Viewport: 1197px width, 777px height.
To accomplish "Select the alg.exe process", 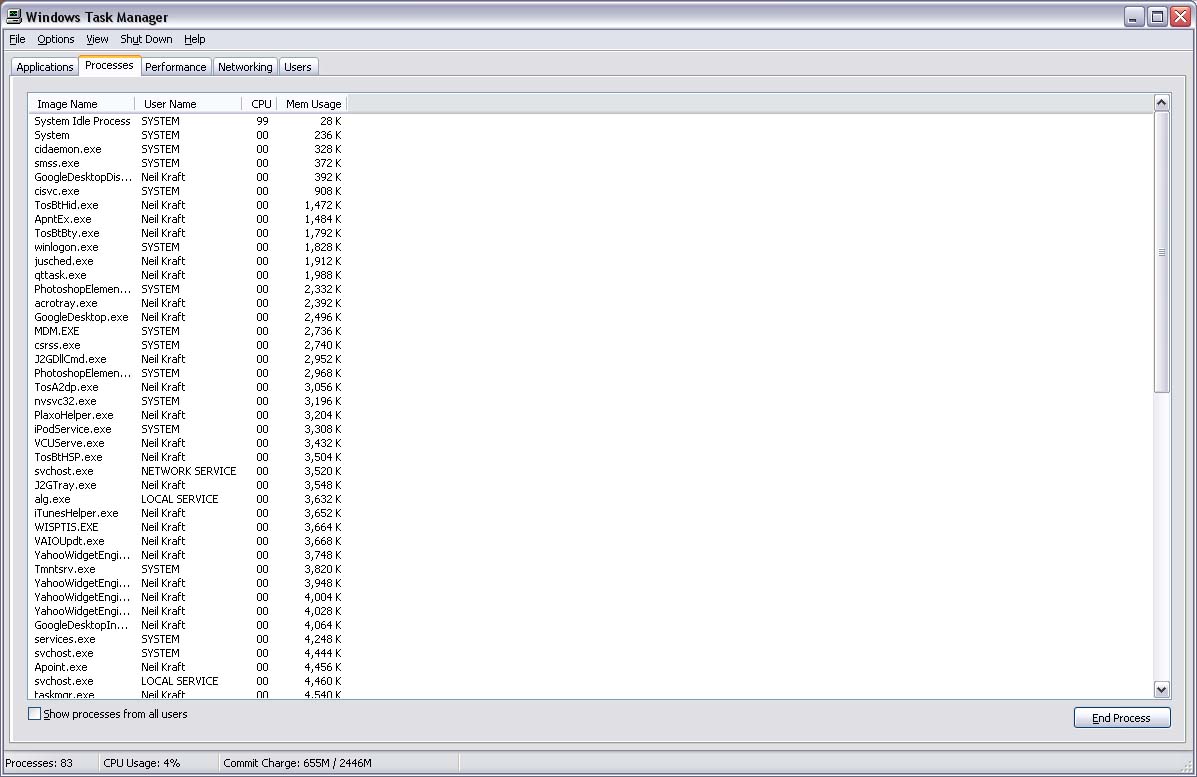I will pos(188,499).
